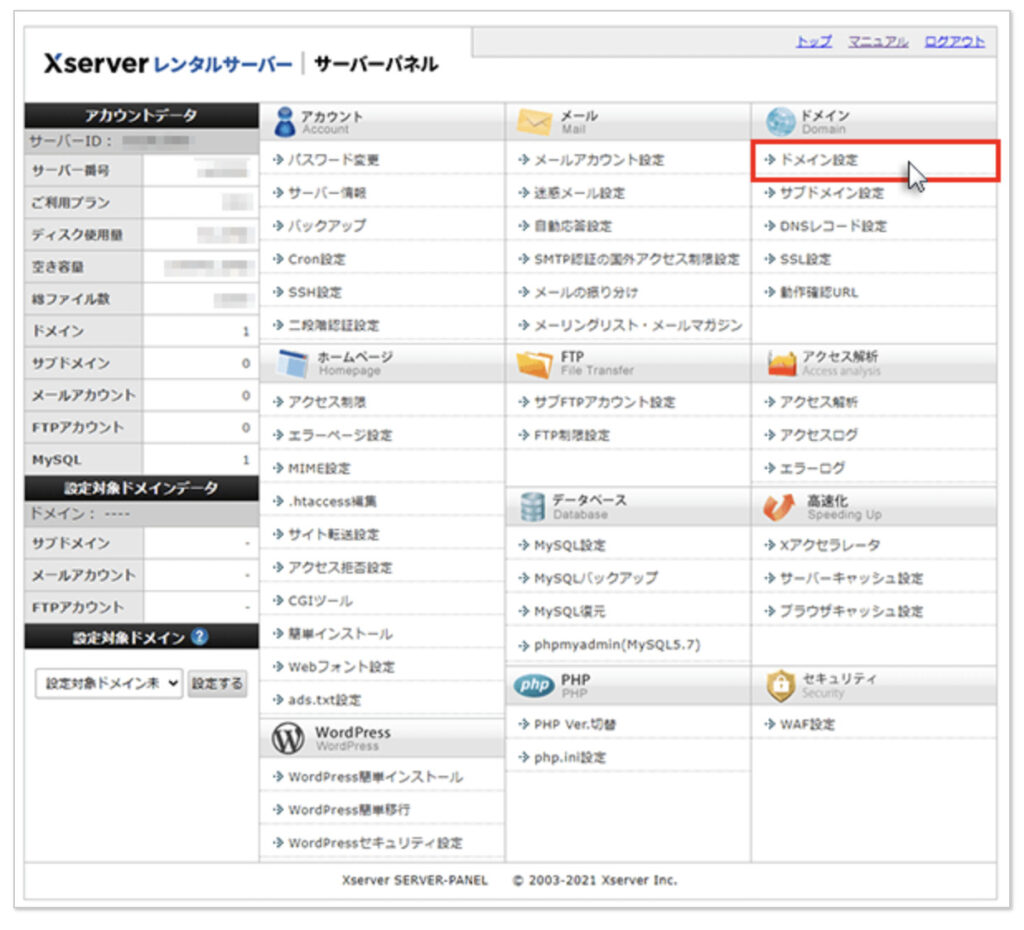Open Cron設定

tap(317, 260)
